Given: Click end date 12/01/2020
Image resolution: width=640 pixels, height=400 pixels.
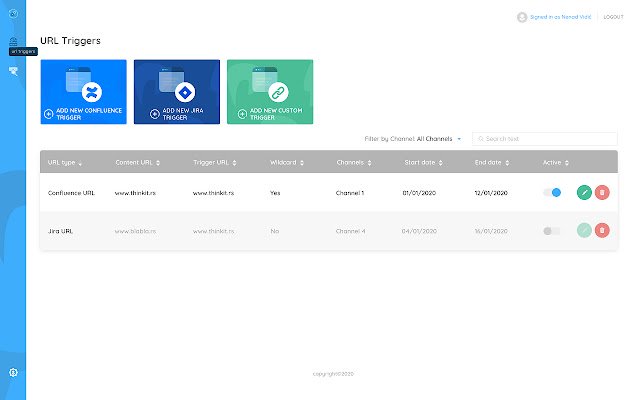Looking at the screenshot, I should 491,193.
